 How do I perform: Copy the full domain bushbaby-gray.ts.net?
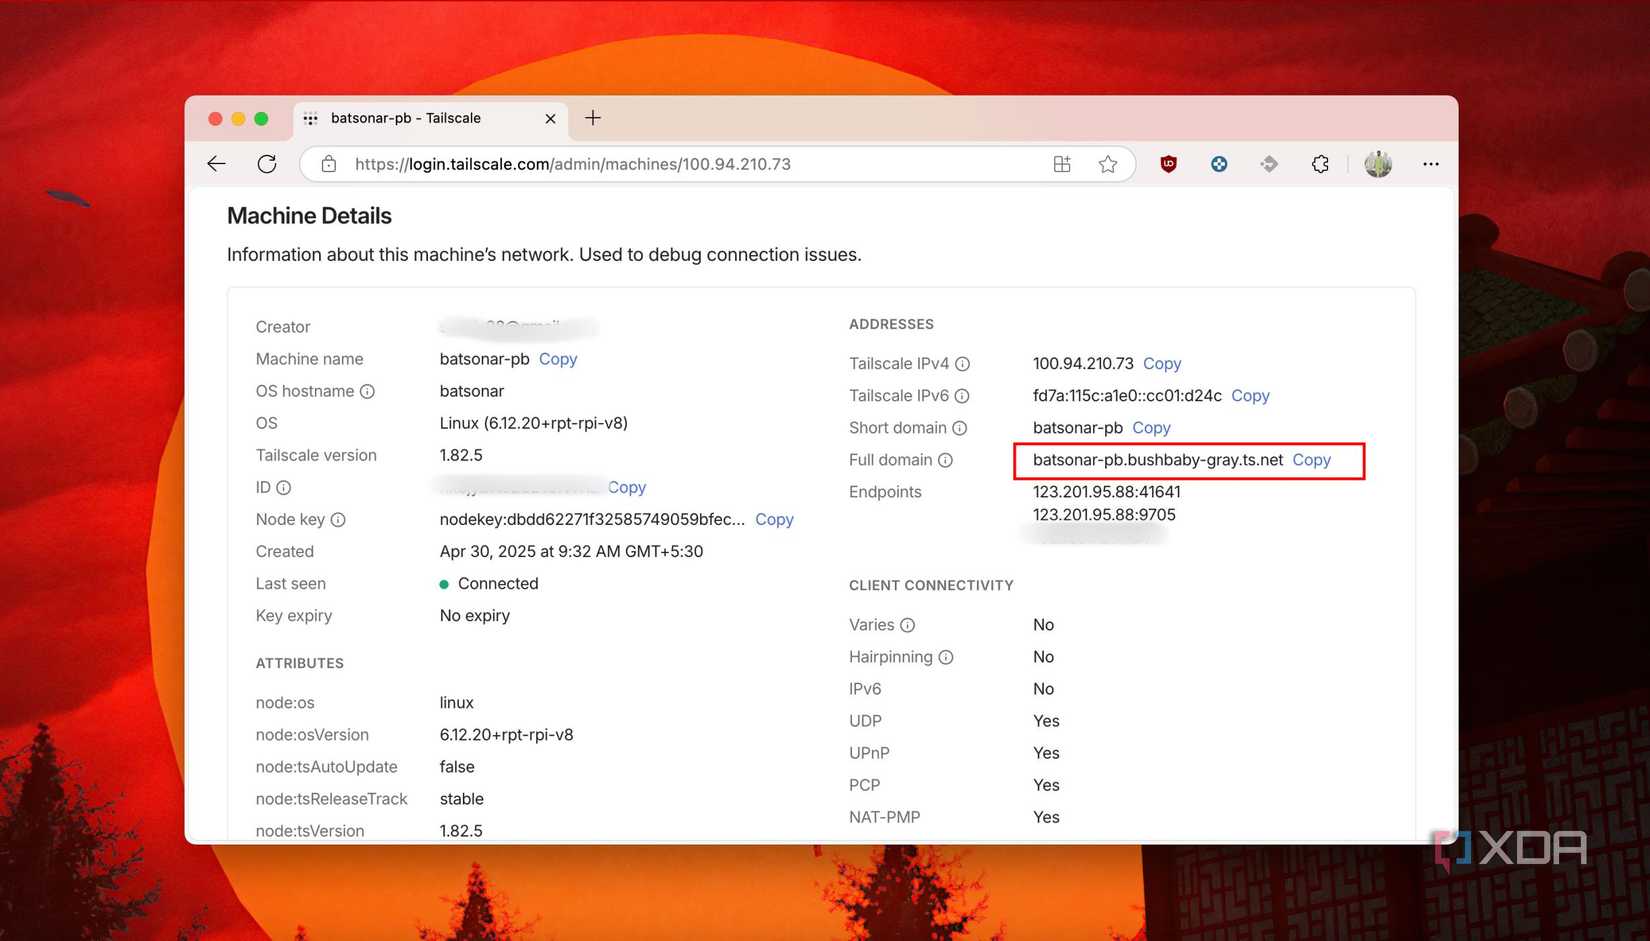(1311, 460)
